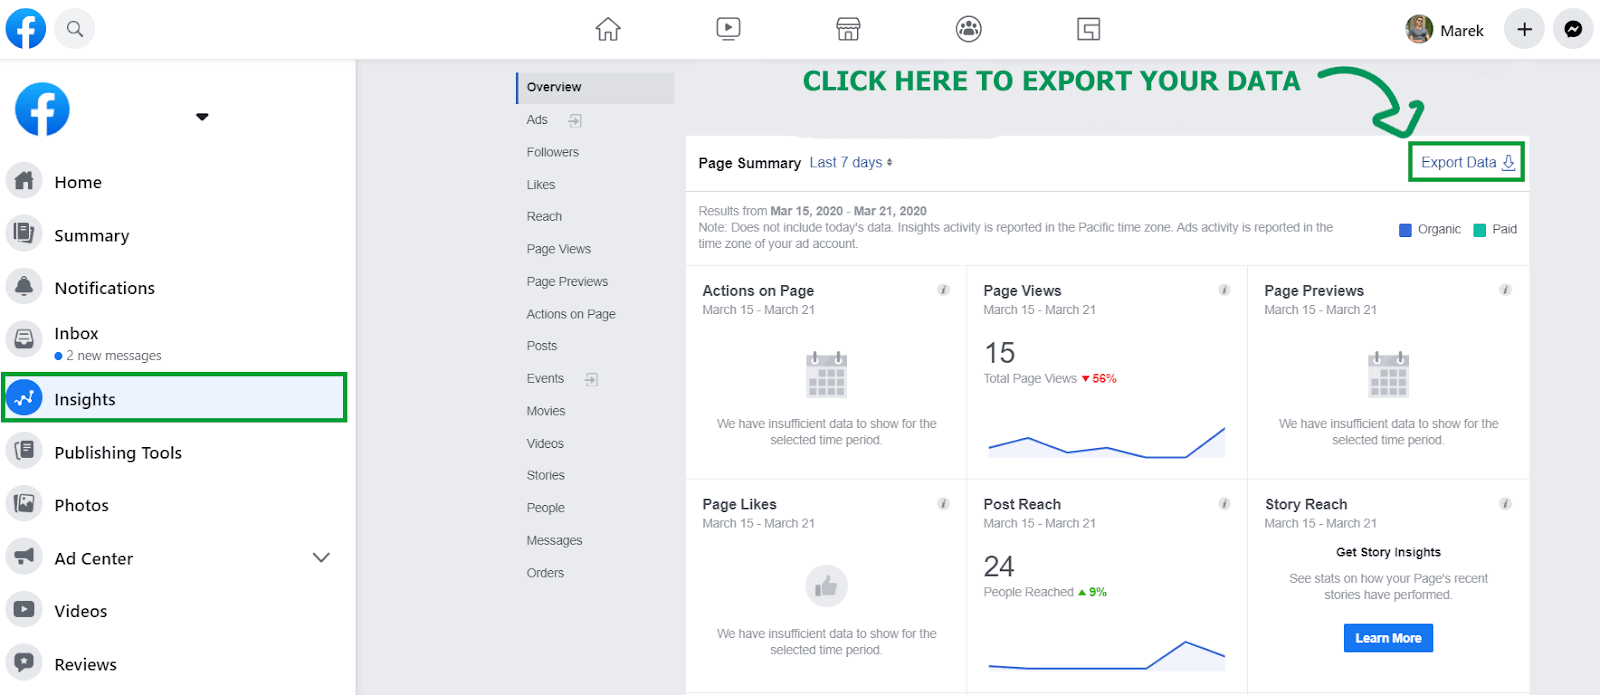The height and width of the screenshot is (695, 1600).
Task: Open the Reach insights section
Action: pos(544,217)
